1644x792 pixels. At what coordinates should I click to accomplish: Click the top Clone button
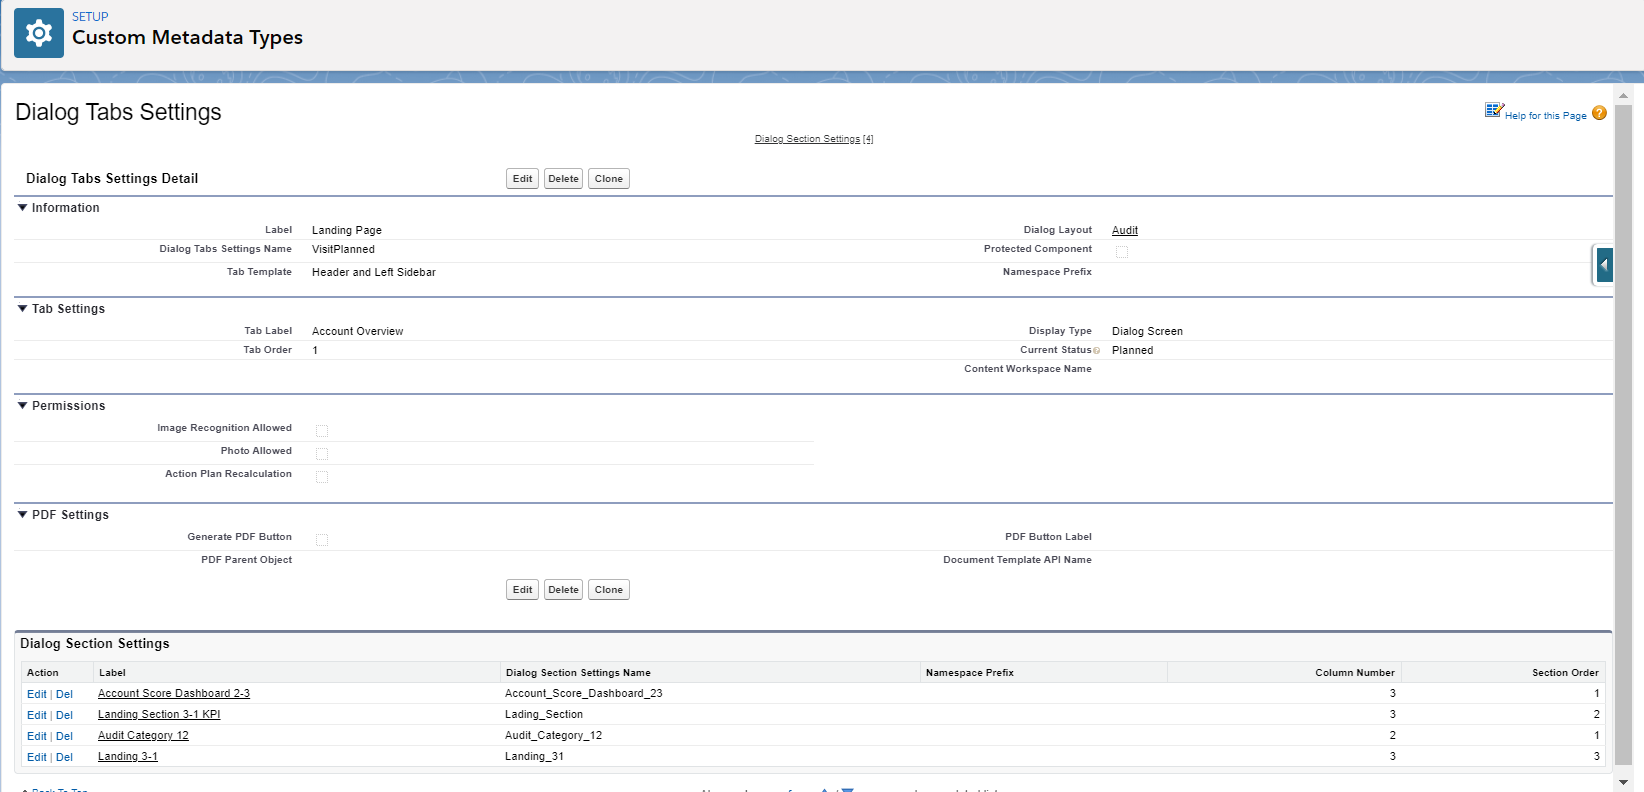click(x=608, y=179)
